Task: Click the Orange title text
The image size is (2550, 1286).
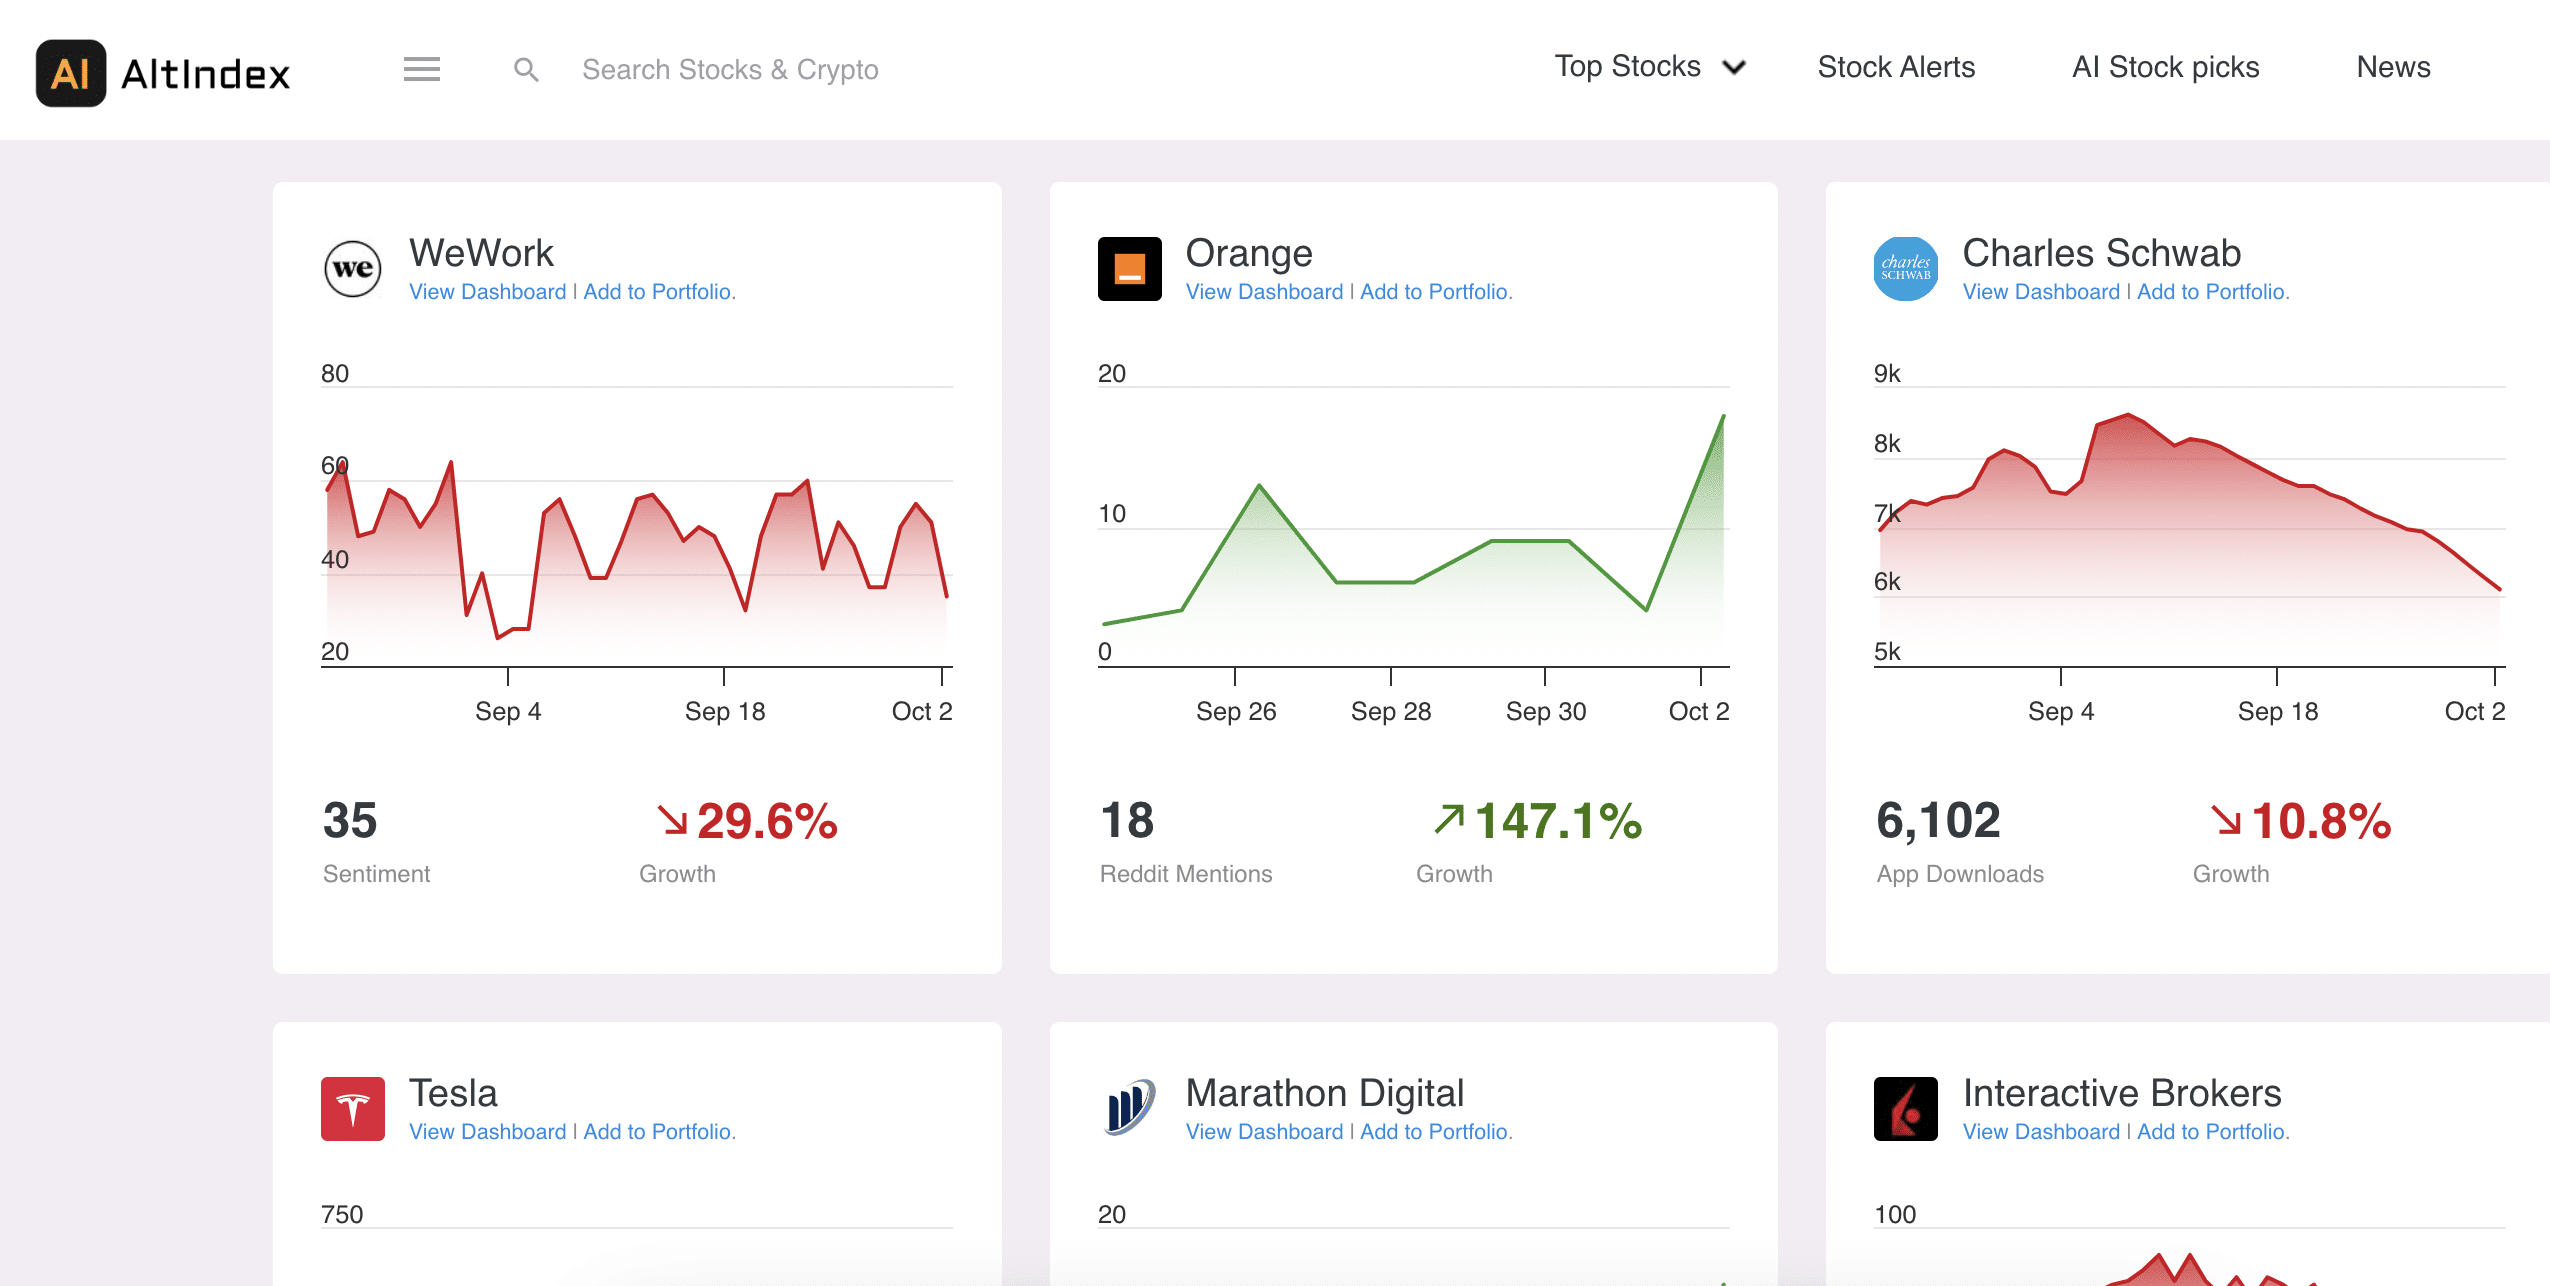Action: (1249, 254)
